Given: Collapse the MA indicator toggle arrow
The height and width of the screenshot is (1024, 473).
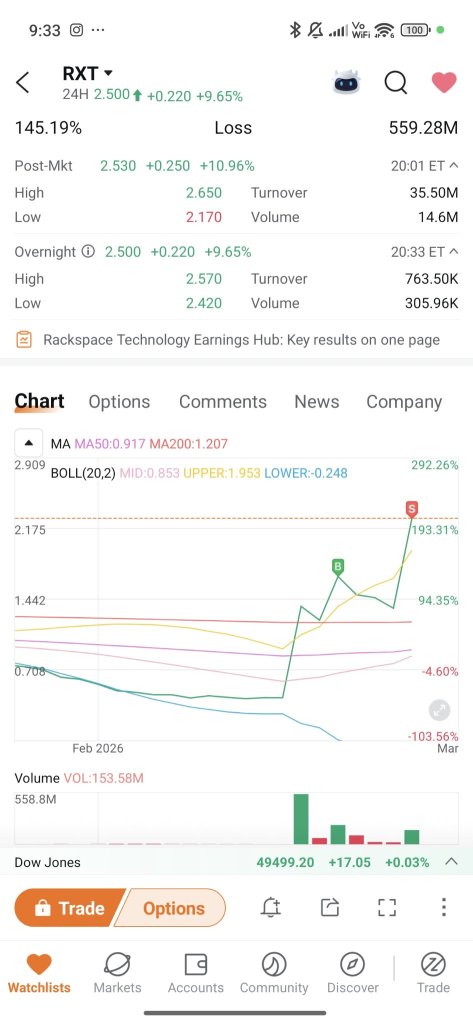Looking at the screenshot, I should [x=29, y=443].
